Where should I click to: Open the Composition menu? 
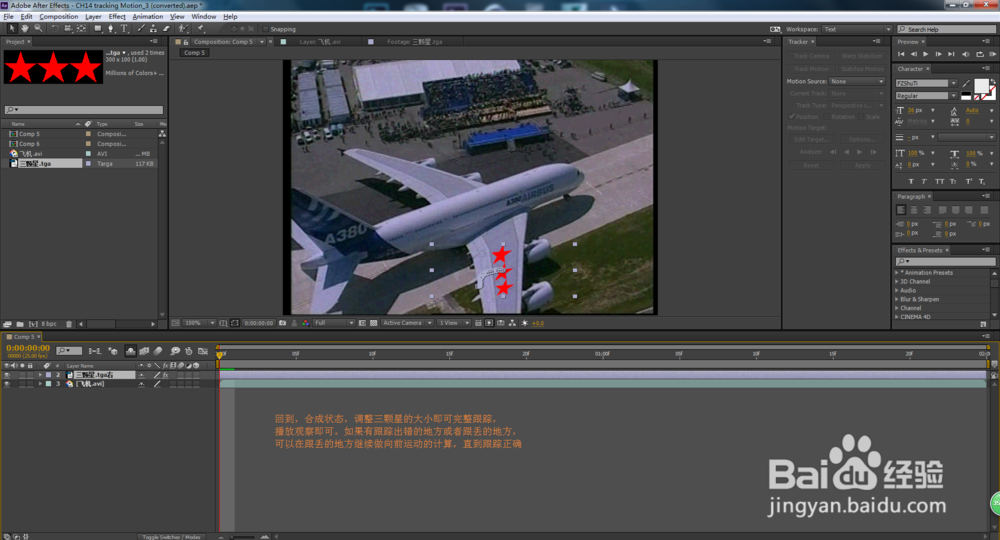click(x=59, y=17)
